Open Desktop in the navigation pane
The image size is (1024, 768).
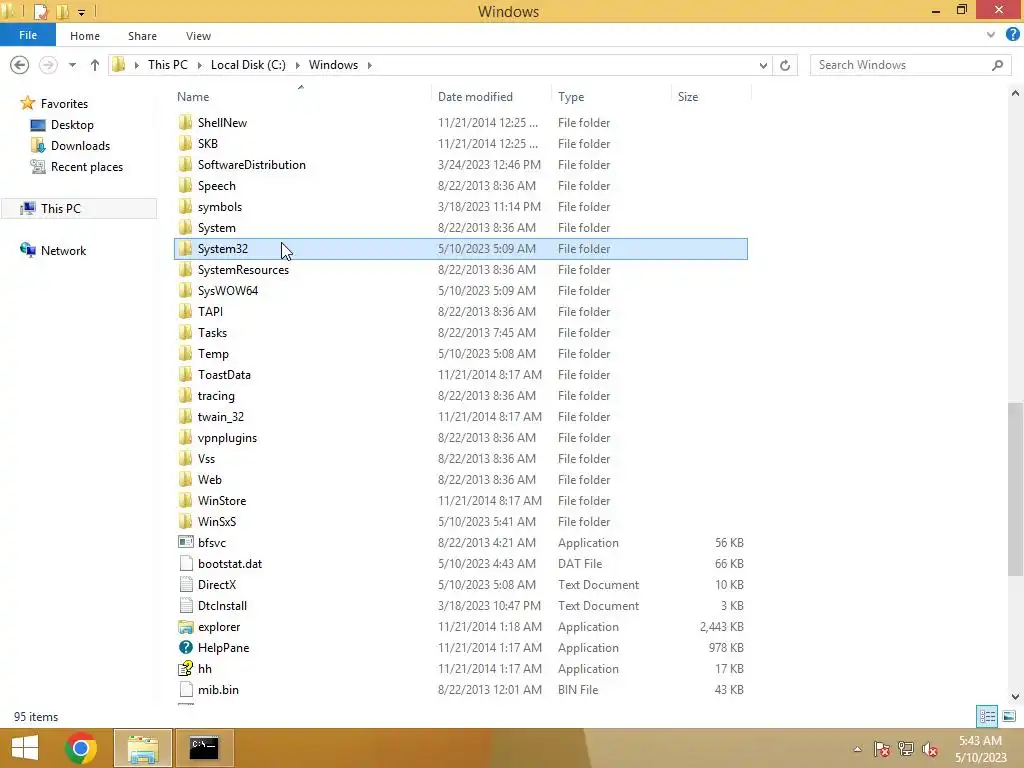click(x=72, y=125)
